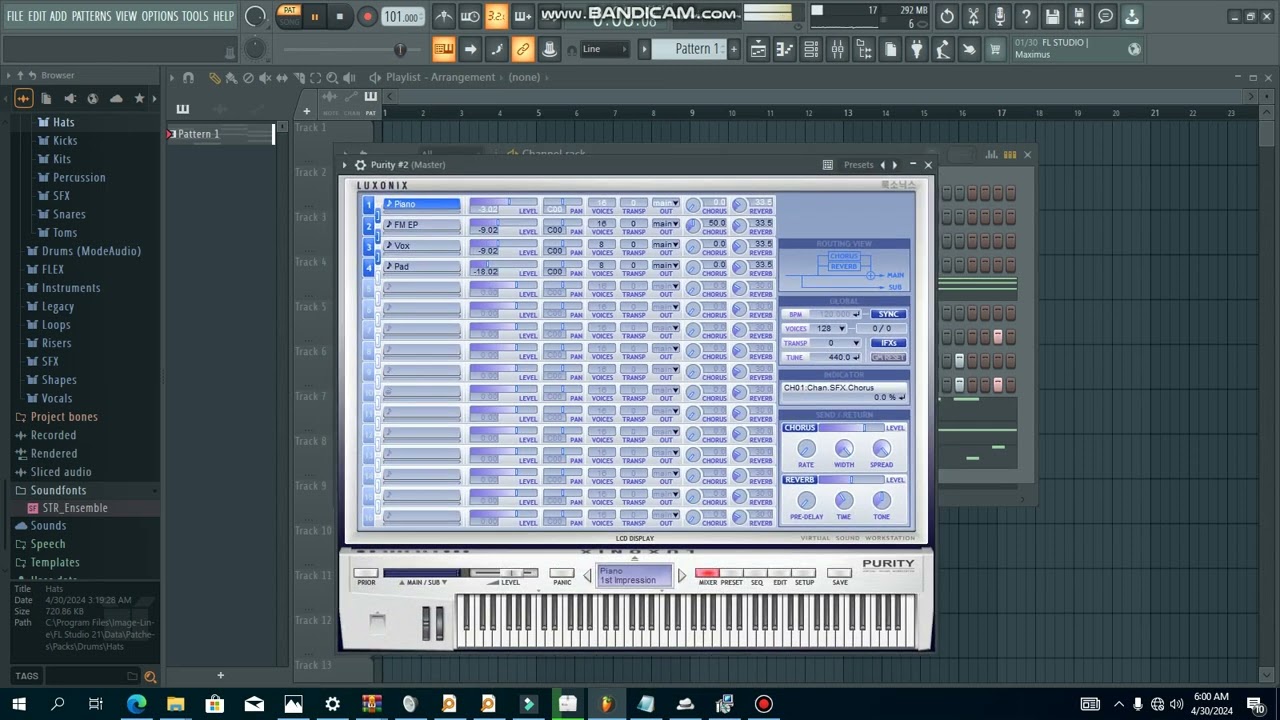Switch to PAT/SONG mode toggle
The height and width of the screenshot is (720, 1280).
(x=289, y=16)
